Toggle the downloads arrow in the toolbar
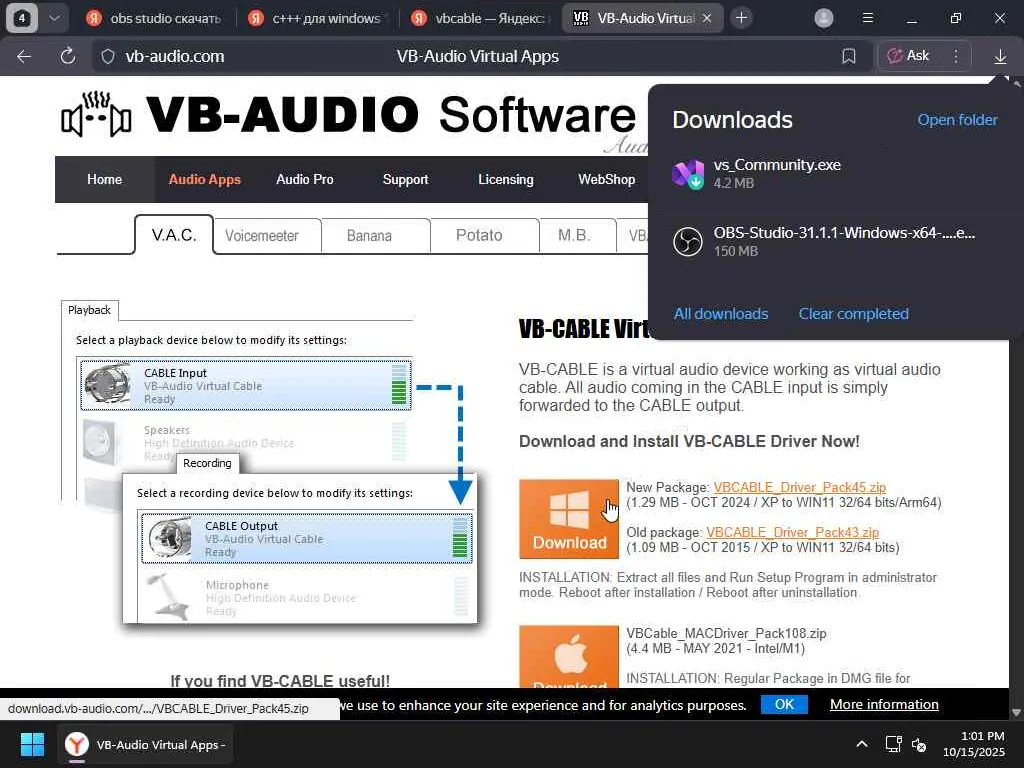This screenshot has width=1024, height=768. click(x=1000, y=57)
